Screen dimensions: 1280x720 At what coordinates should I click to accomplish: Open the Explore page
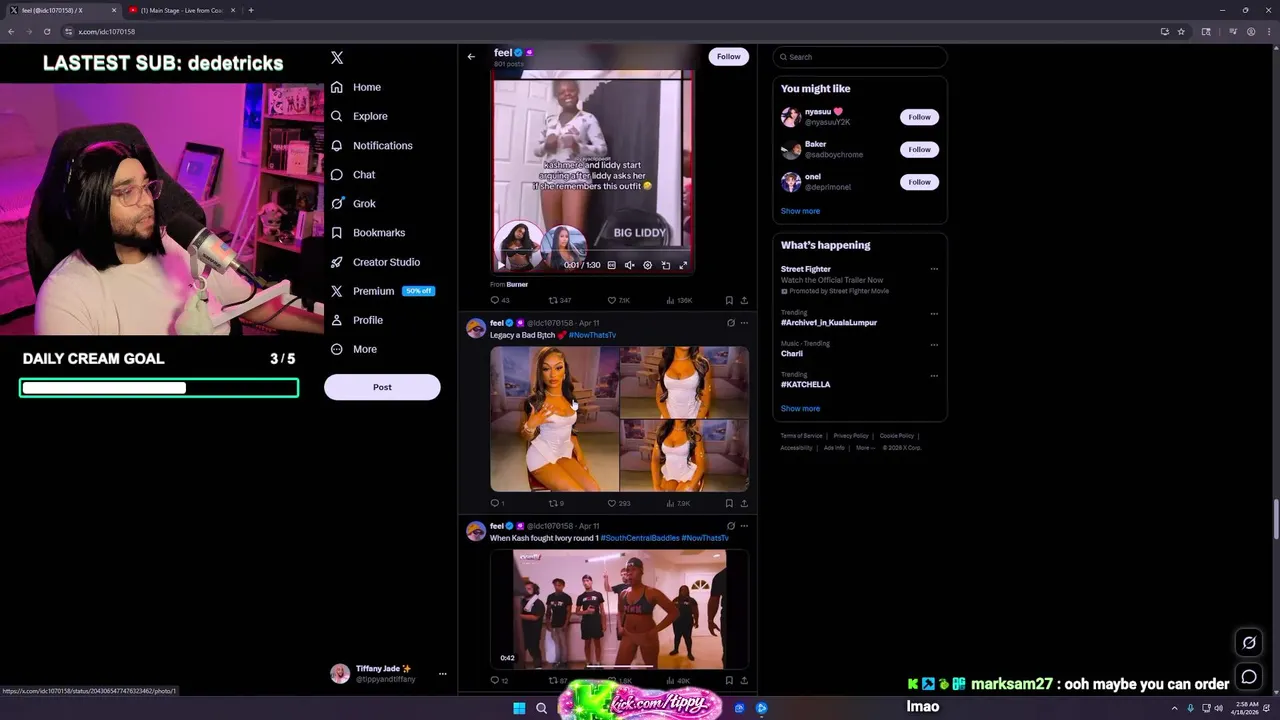coord(359,116)
